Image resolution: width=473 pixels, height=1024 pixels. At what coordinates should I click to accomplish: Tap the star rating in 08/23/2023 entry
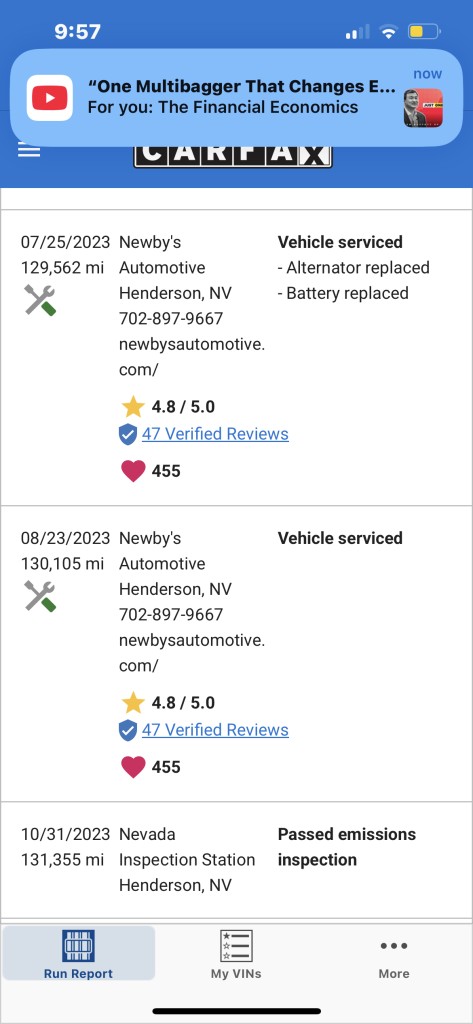pos(168,703)
